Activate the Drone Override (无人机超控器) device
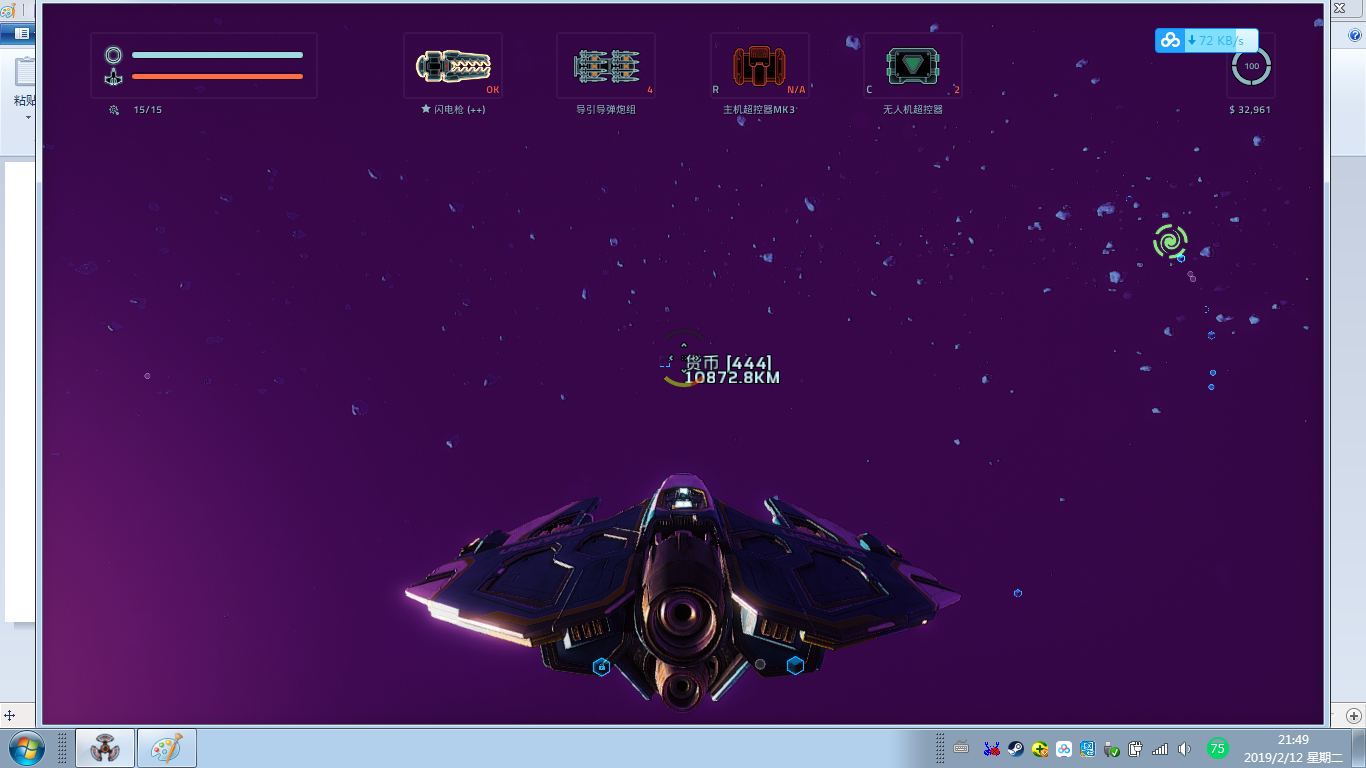Viewport: 1366px width, 768px height. click(913, 66)
